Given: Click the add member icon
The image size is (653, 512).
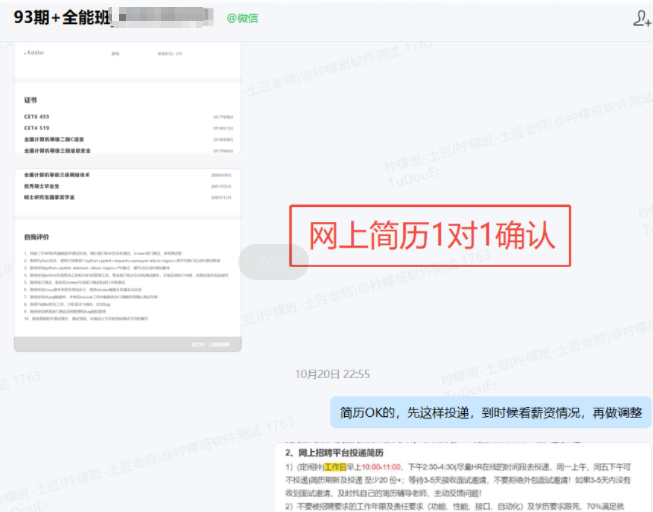Looking at the screenshot, I should click(x=641, y=18).
